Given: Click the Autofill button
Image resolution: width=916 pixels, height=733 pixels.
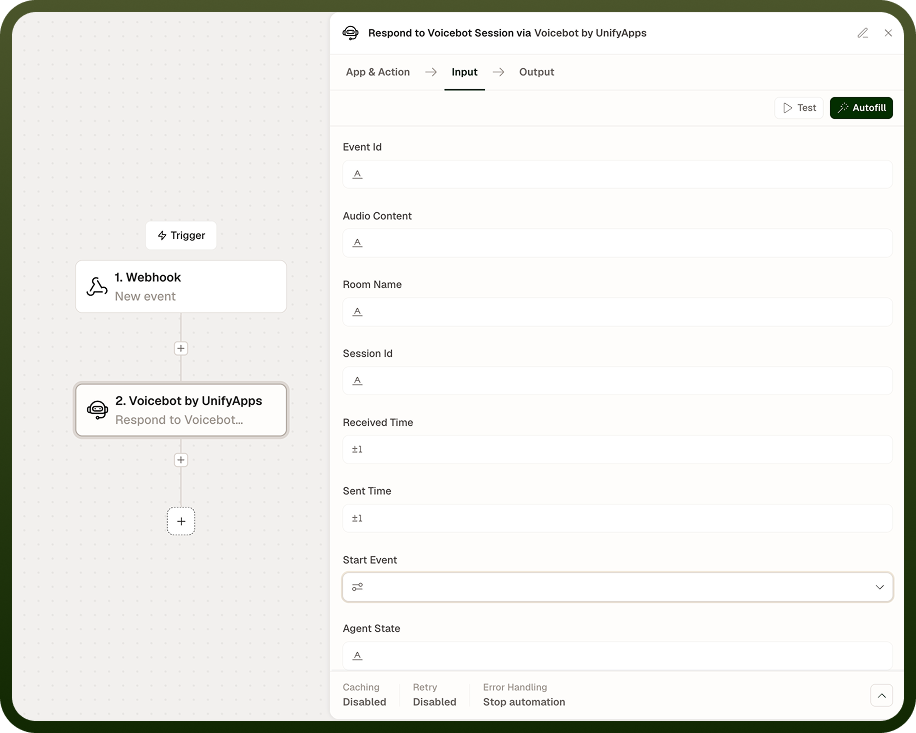Looking at the screenshot, I should click(x=861, y=108).
